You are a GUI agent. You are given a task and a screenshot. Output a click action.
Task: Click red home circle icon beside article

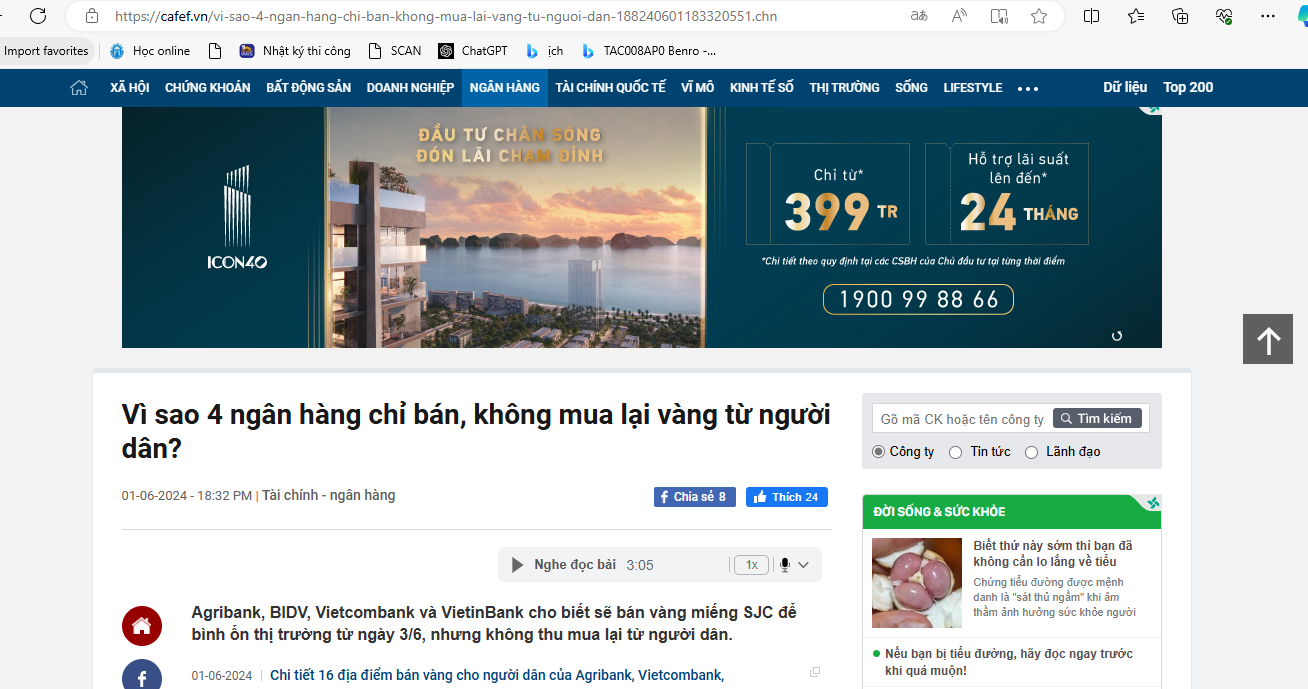[142, 626]
